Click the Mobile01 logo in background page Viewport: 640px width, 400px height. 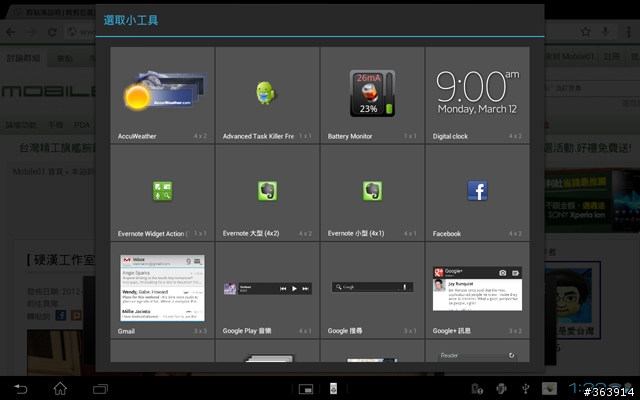coord(48,91)
